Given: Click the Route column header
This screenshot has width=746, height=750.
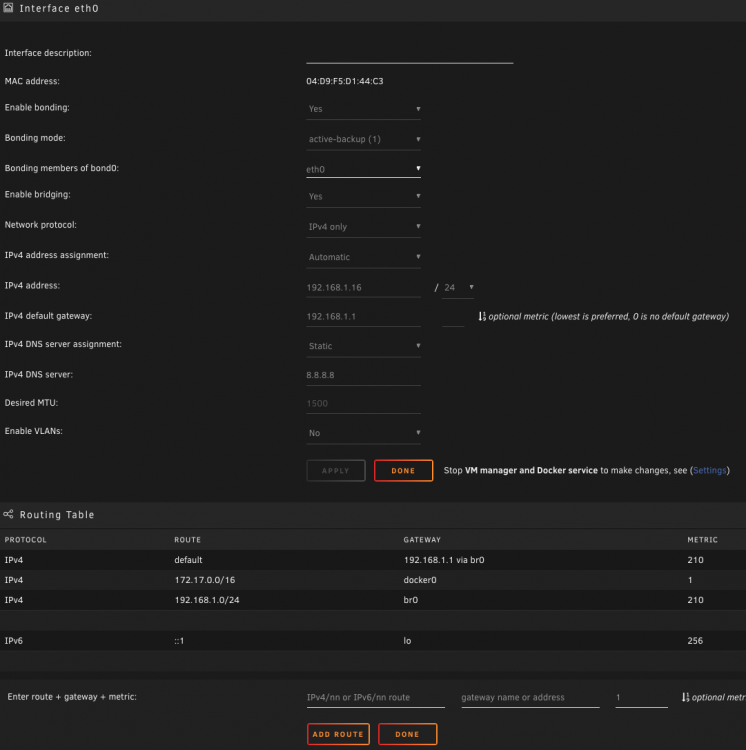Looking at the screenshot, I should (x=187, y=540).
